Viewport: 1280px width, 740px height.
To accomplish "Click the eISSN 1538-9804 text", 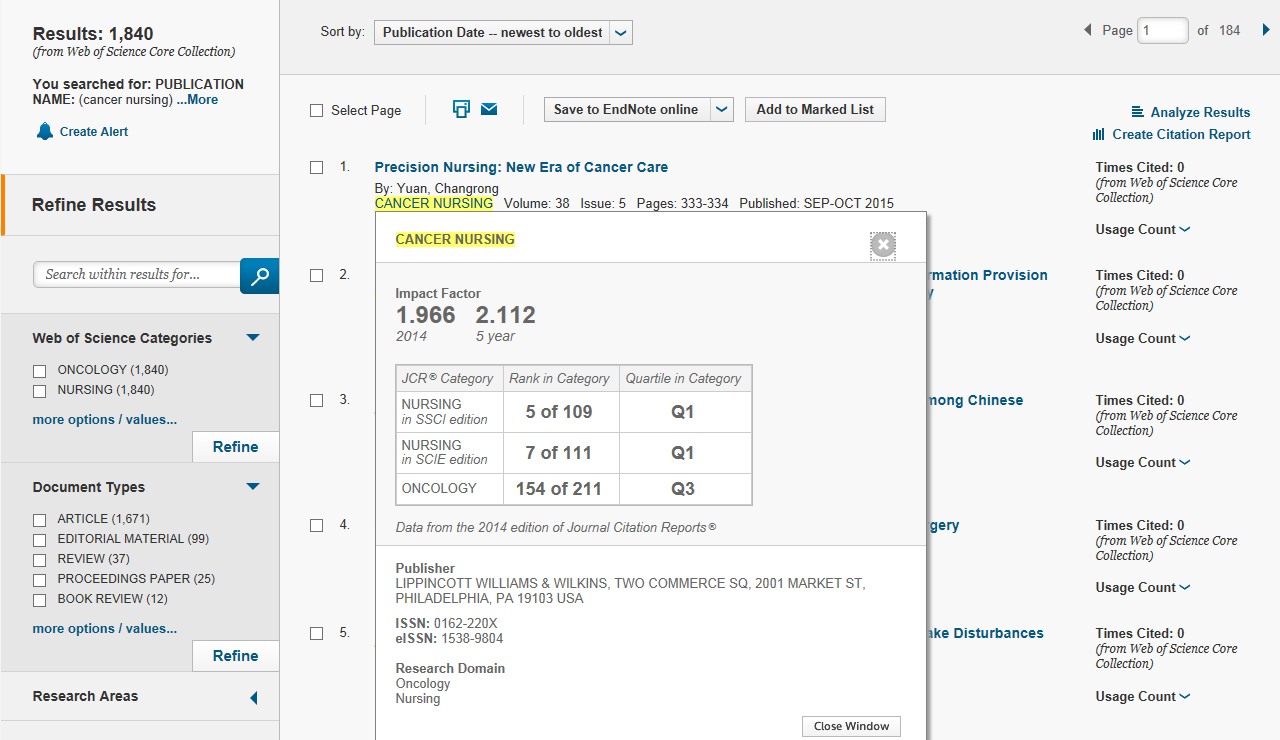I will 450,638.
